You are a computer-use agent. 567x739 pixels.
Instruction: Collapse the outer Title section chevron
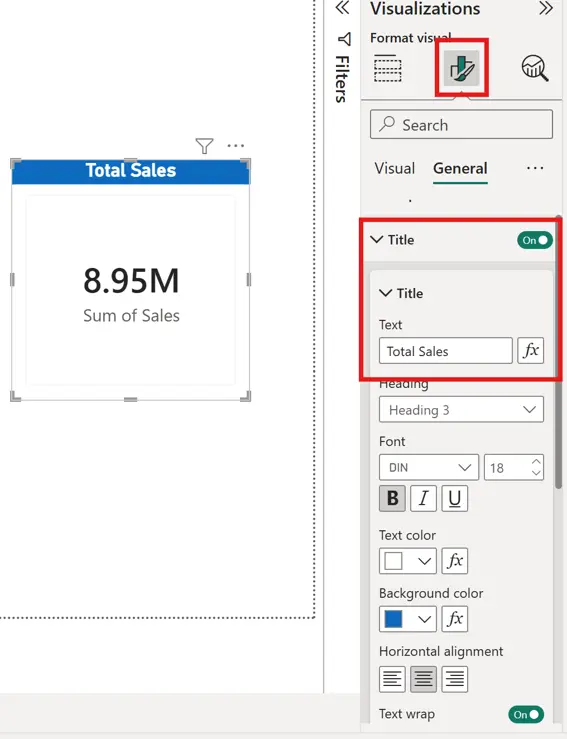click(376, 239)
